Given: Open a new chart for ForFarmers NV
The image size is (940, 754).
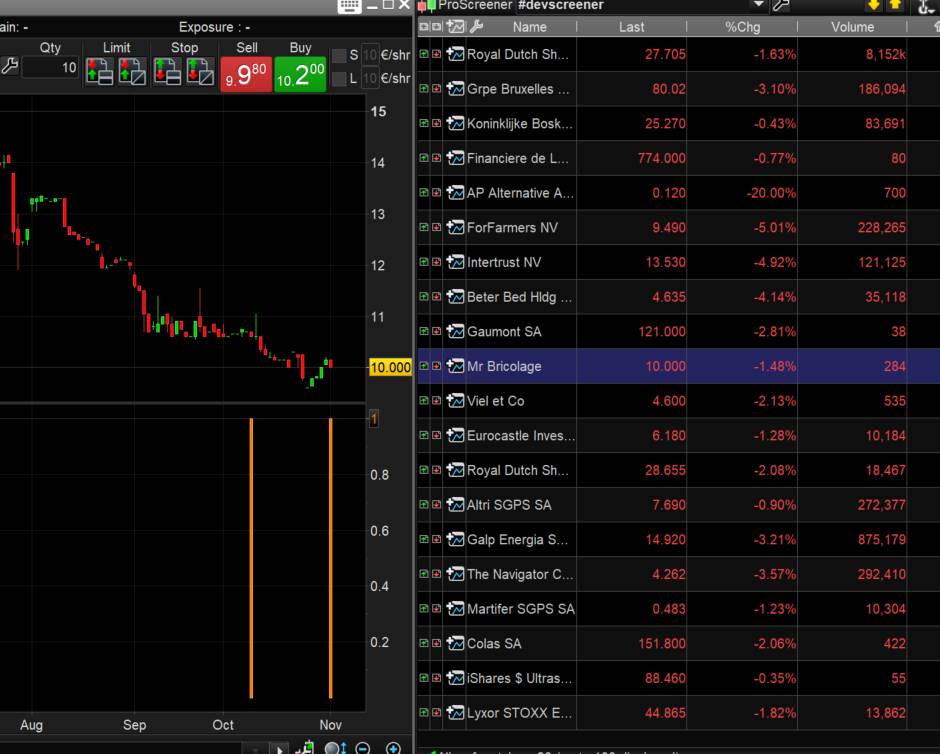Looking at the screenshot, I should pyautogui.click(x=456, y=227).
